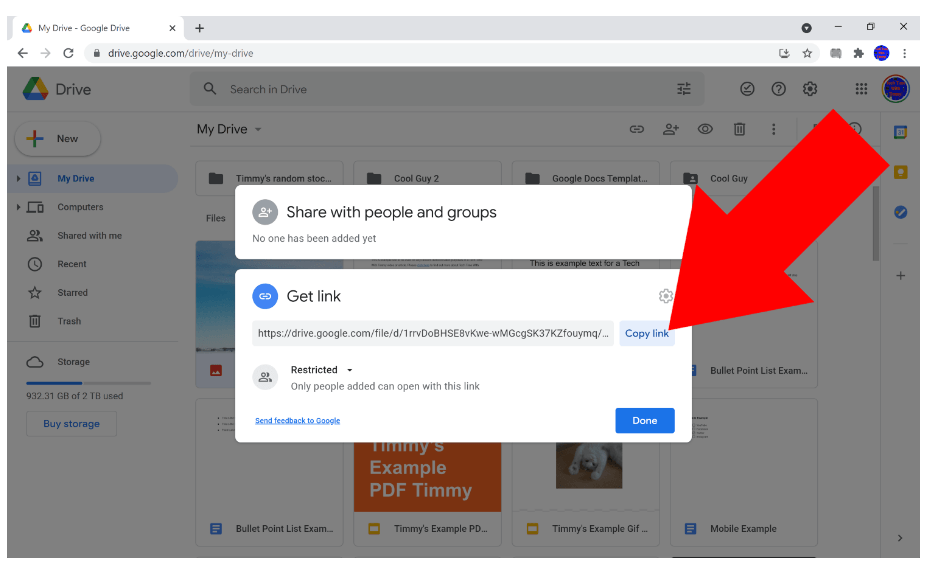Open Trash in sidebar
This screenshot has width=928, height=564.
pos(69,321)
